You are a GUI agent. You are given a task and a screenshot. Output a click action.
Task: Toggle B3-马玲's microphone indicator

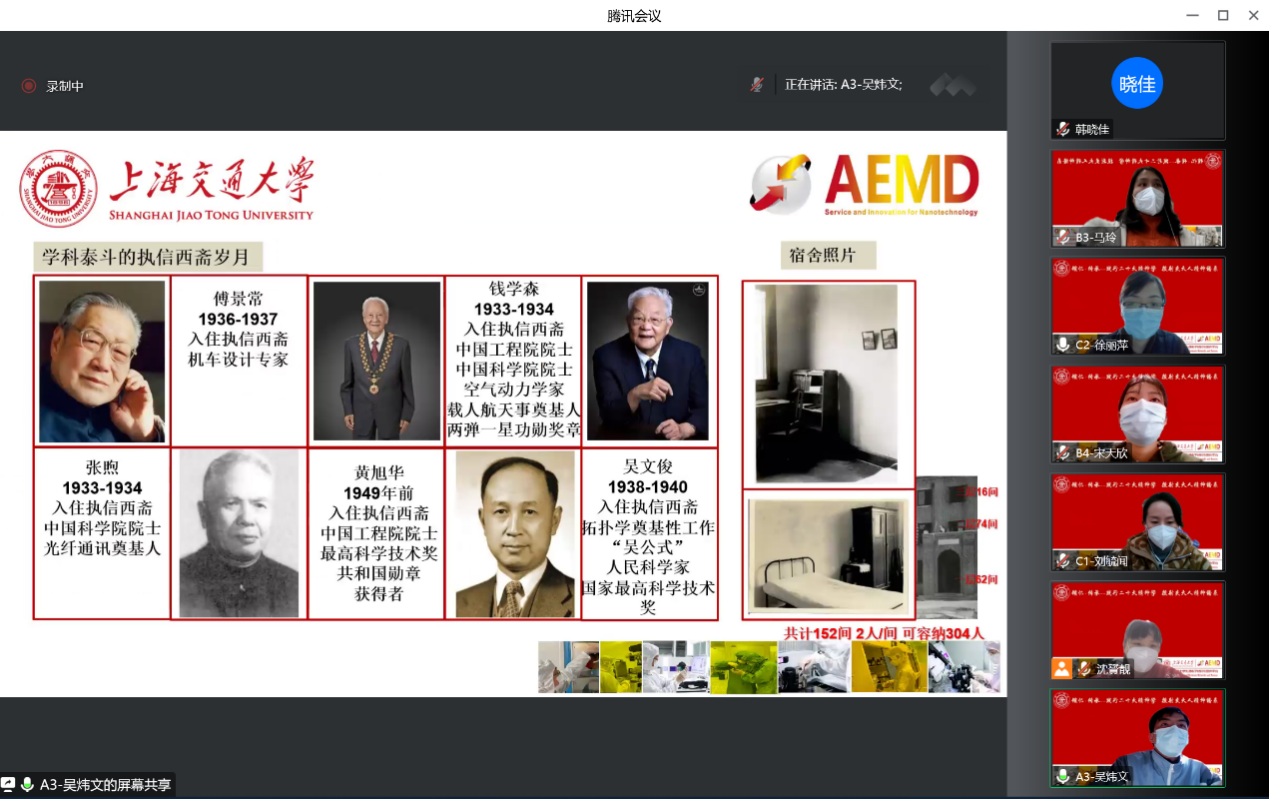click(x=1062, y=235)
